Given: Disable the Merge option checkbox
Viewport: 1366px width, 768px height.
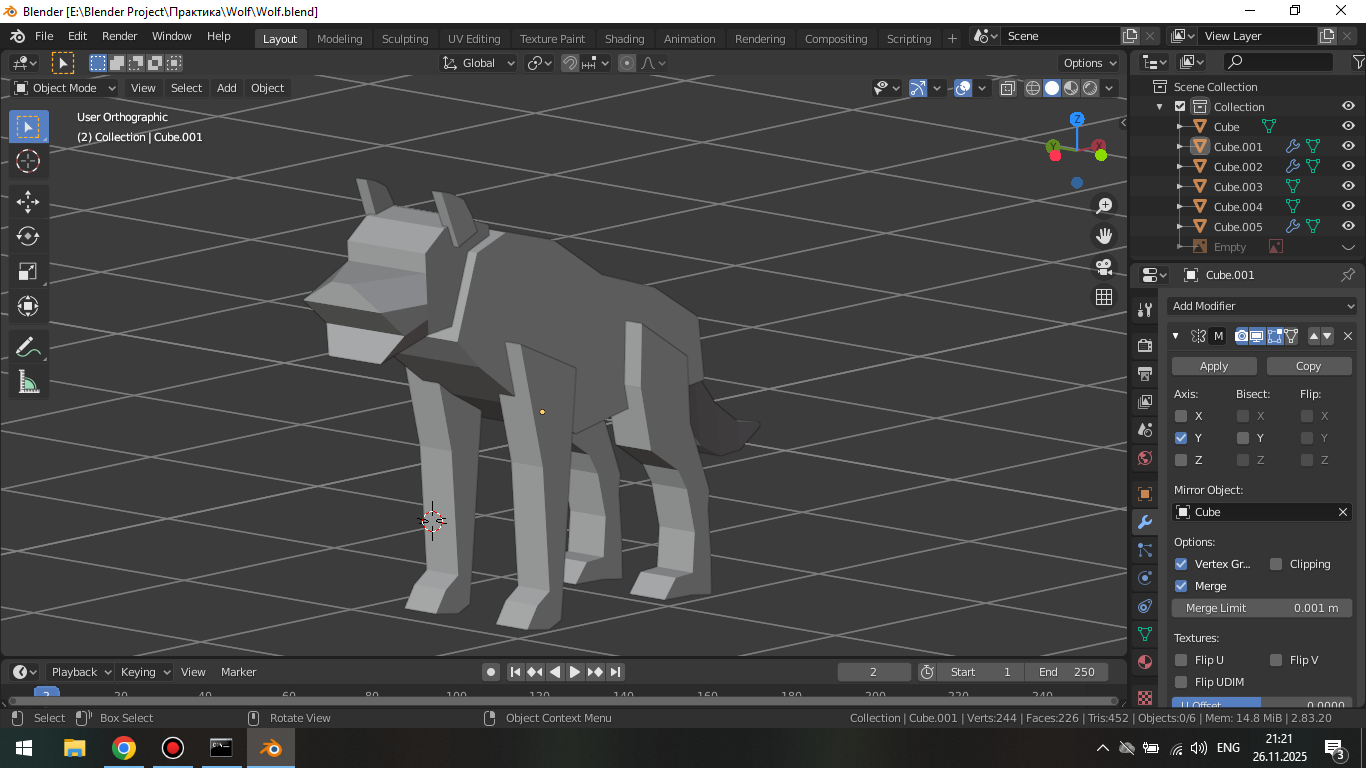Looking at the screenshot, I should click(1181, 586).
